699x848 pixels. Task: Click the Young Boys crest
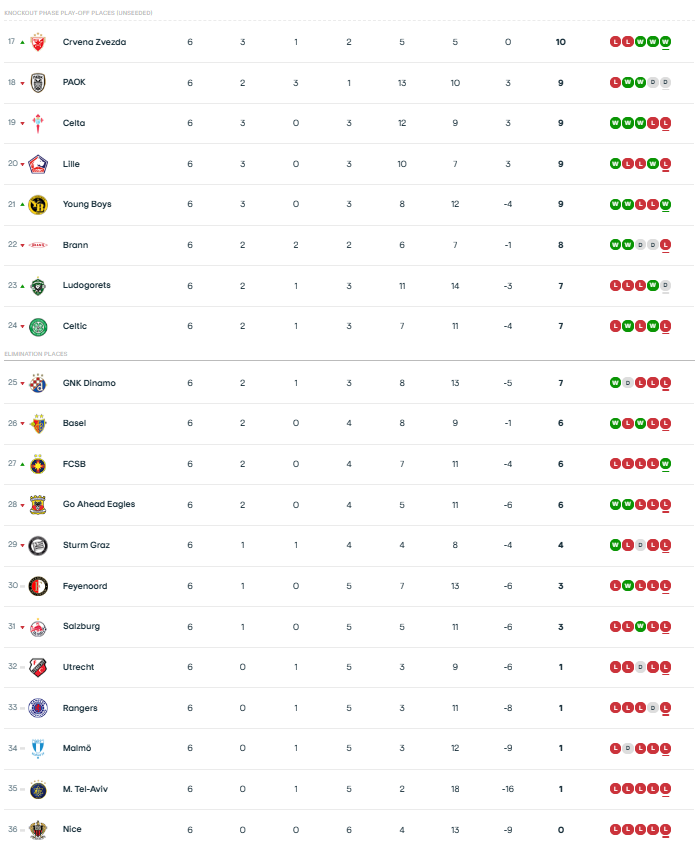(x=38, y=204)
